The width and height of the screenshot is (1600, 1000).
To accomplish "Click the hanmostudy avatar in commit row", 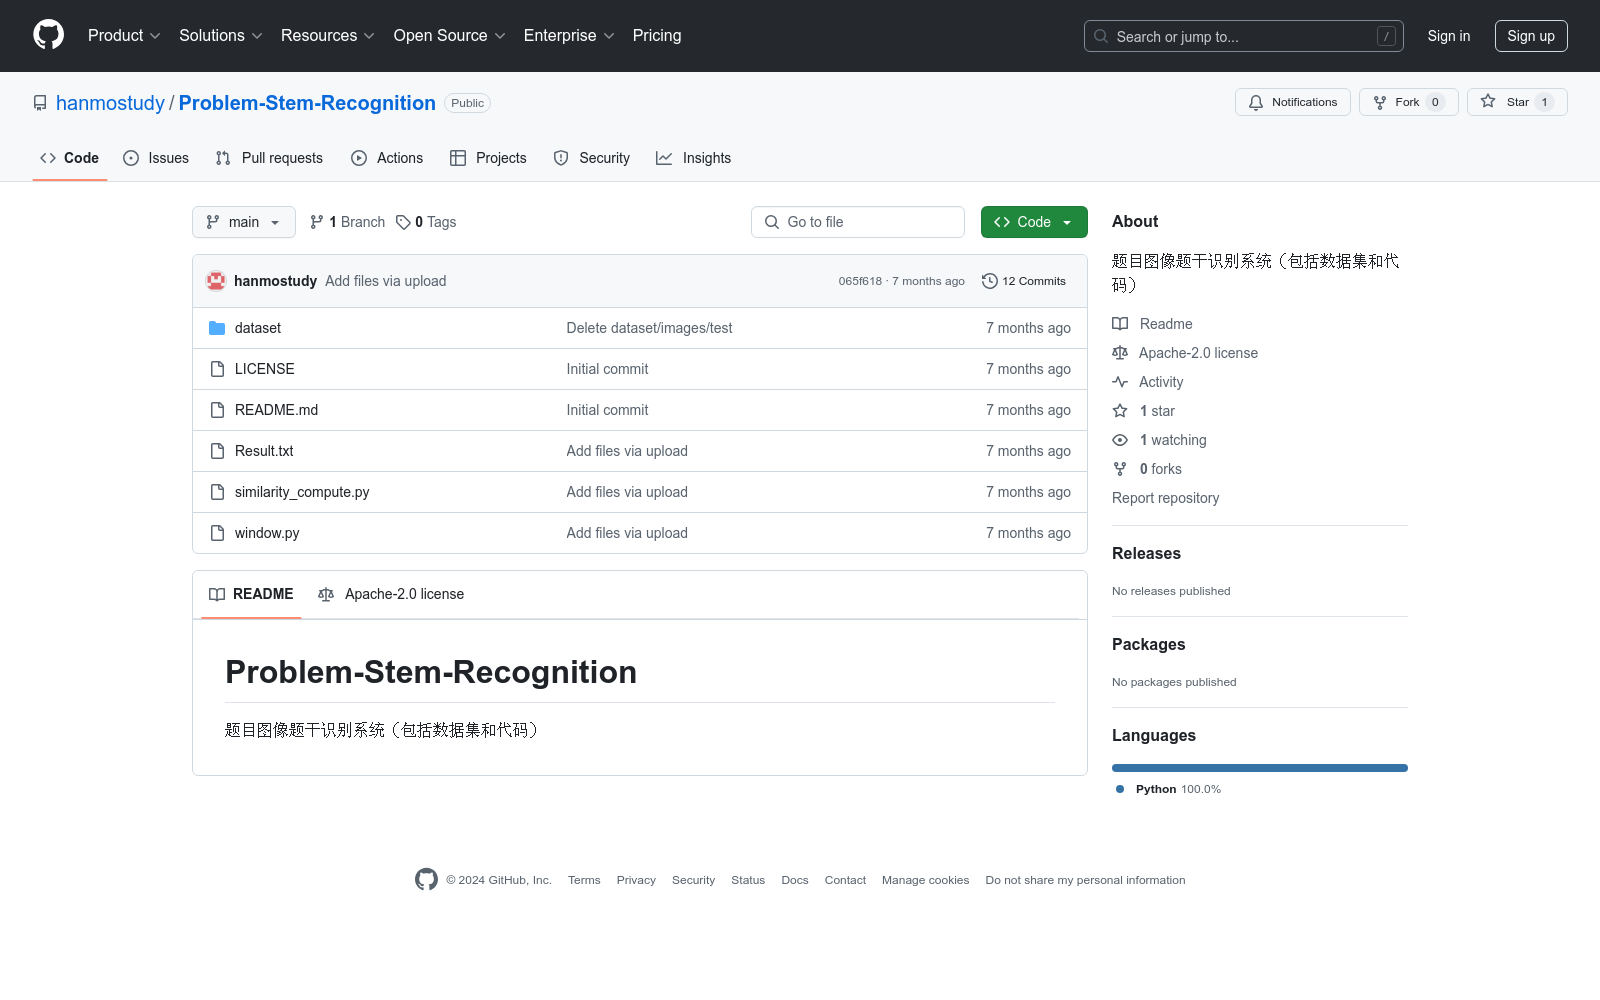I will (216, 281).
